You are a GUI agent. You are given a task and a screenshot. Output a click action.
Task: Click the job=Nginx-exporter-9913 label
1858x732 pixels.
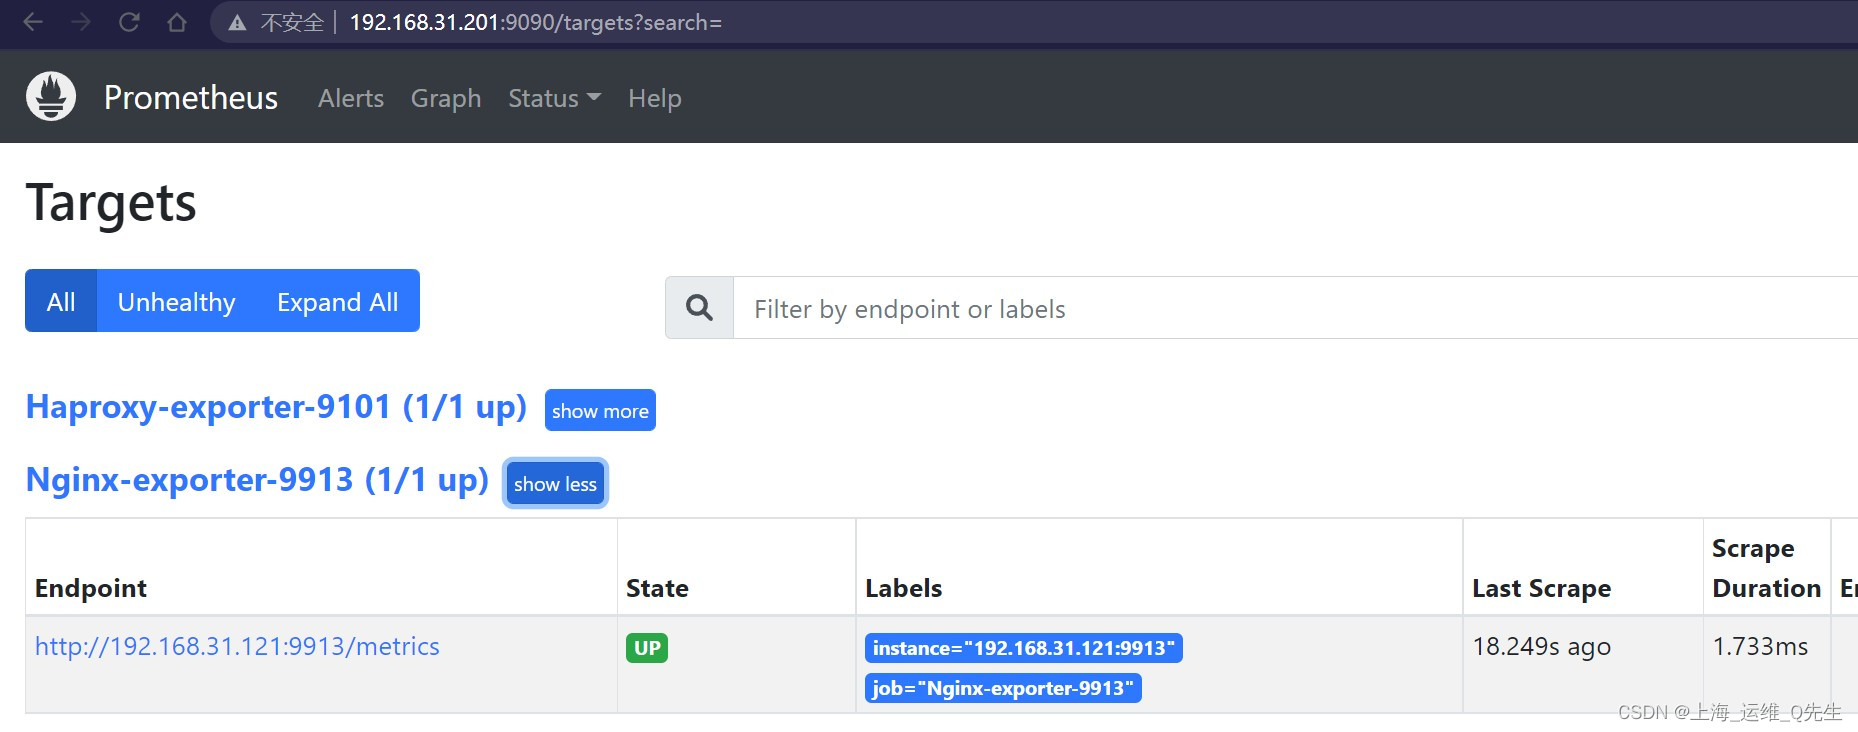coord(1003,688)
